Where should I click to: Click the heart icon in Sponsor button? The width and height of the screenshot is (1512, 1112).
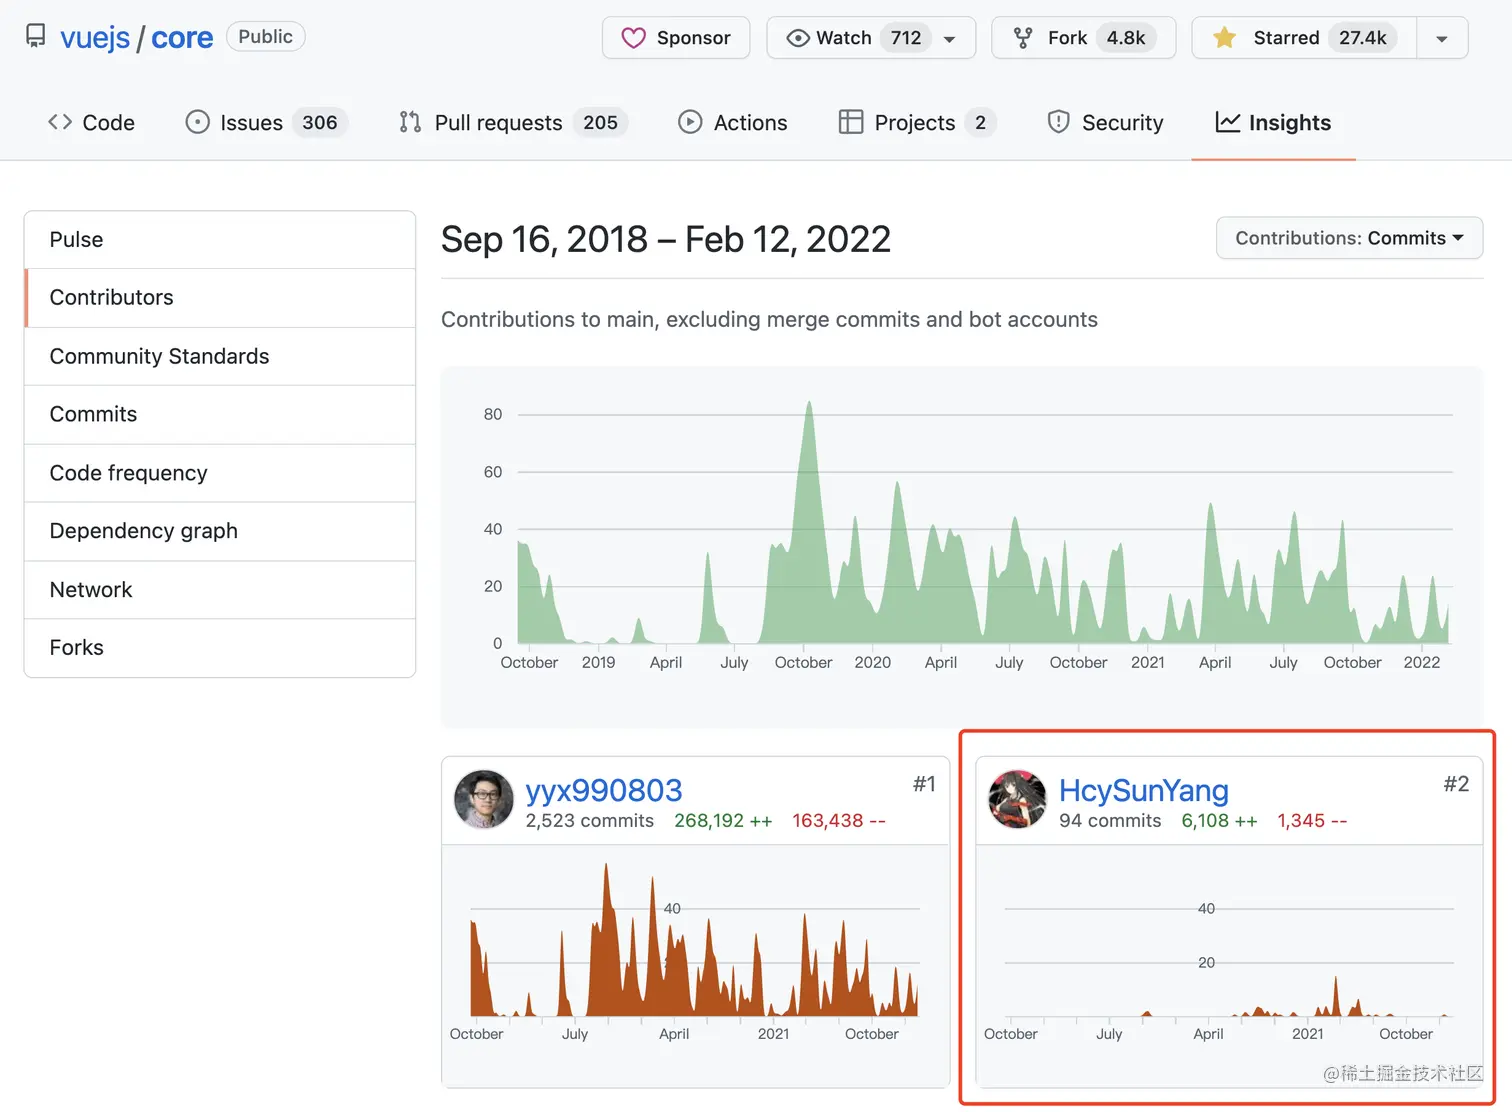tap(633, 38)
